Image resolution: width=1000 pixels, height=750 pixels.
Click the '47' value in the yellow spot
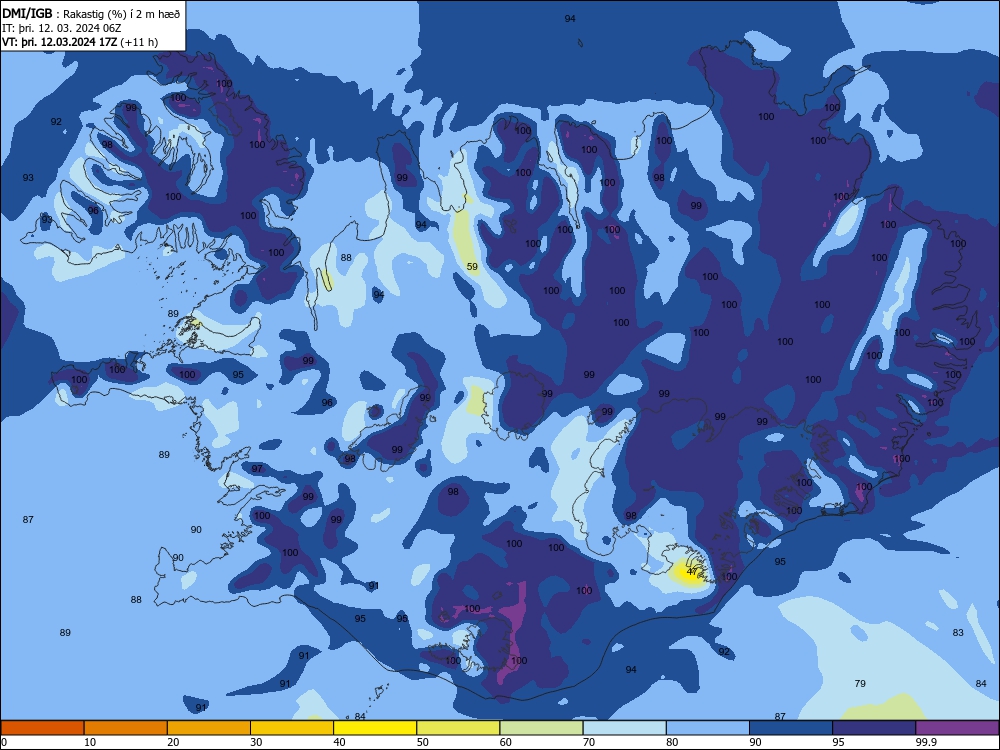[691, 571]
